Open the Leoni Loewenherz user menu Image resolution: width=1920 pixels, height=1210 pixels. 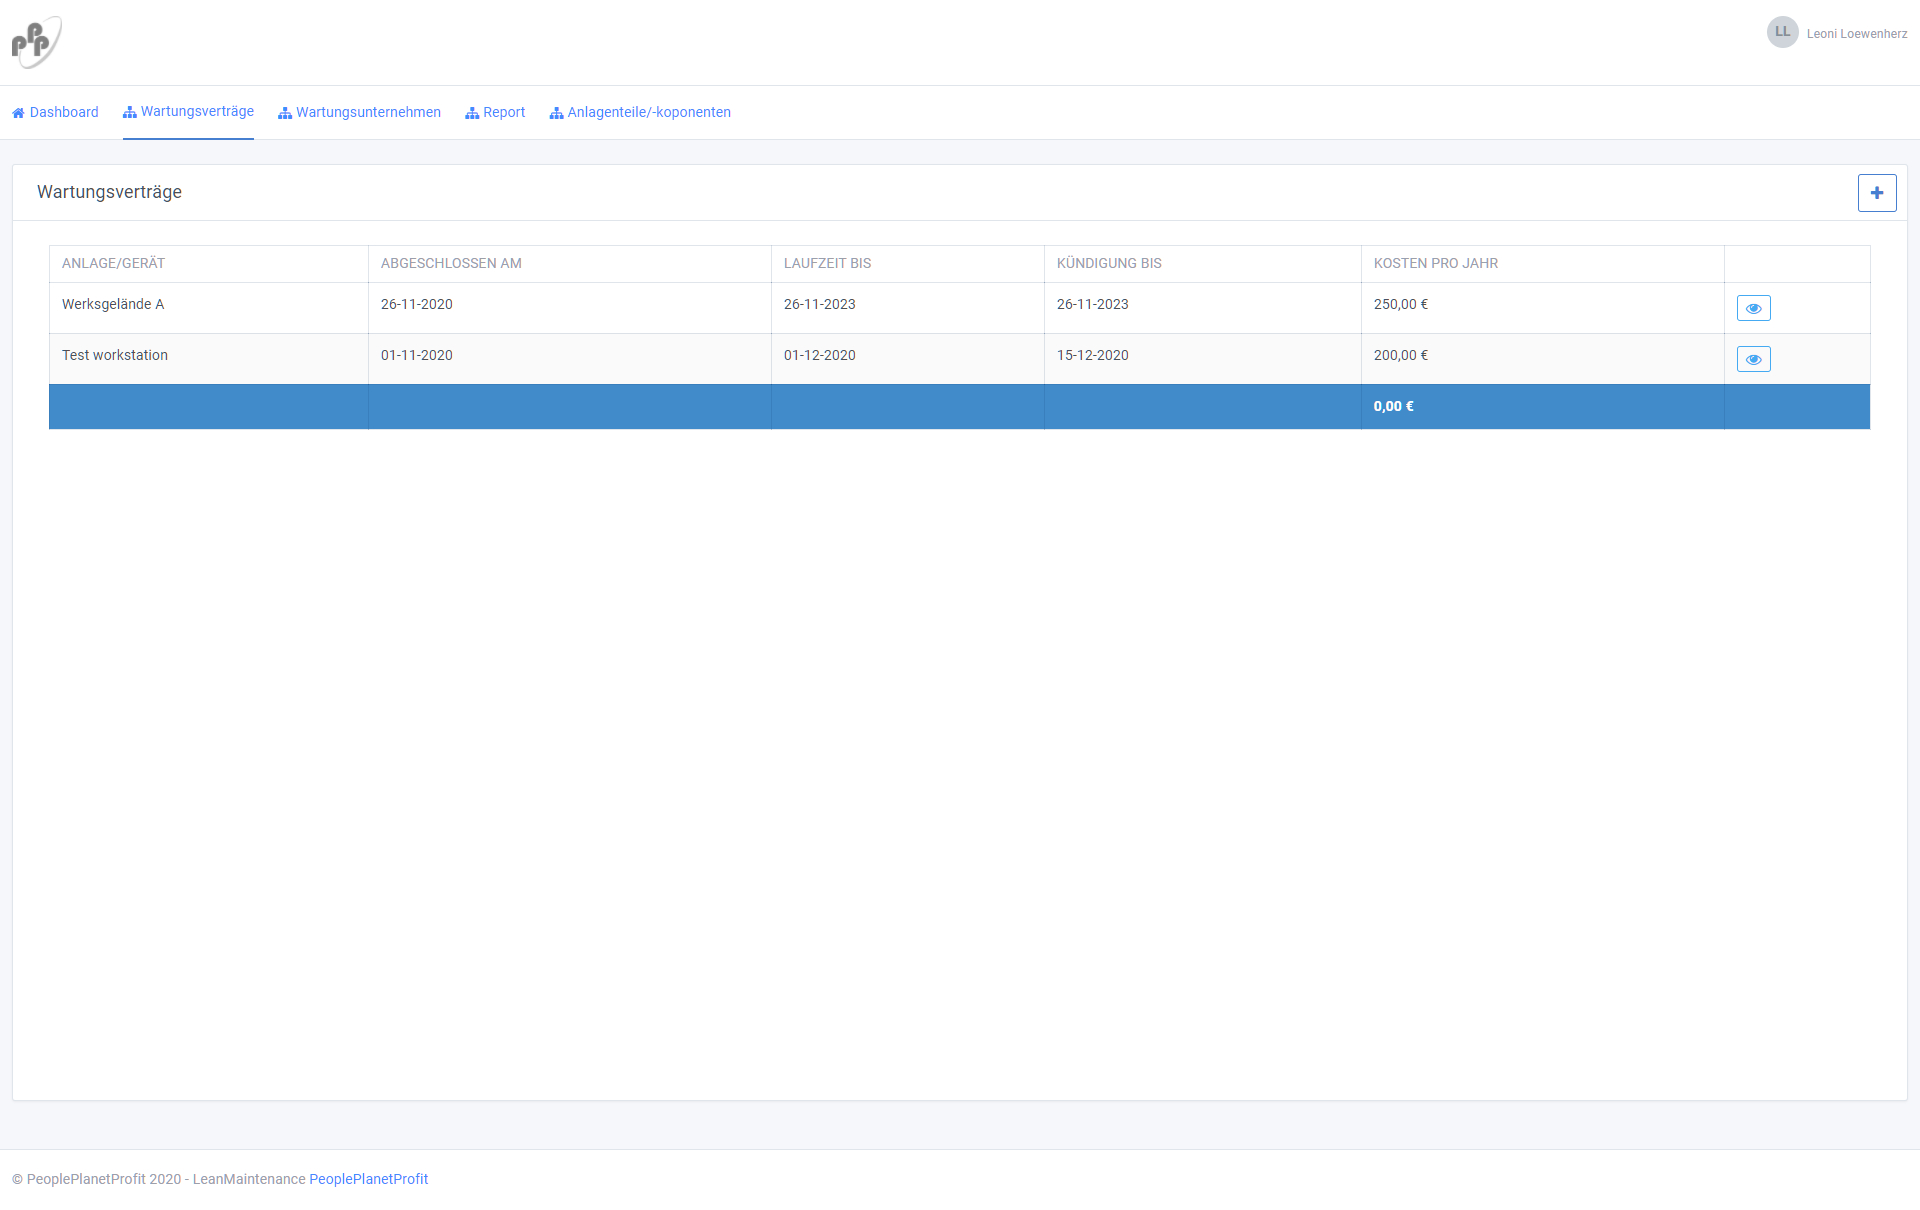click(1856, 34)
